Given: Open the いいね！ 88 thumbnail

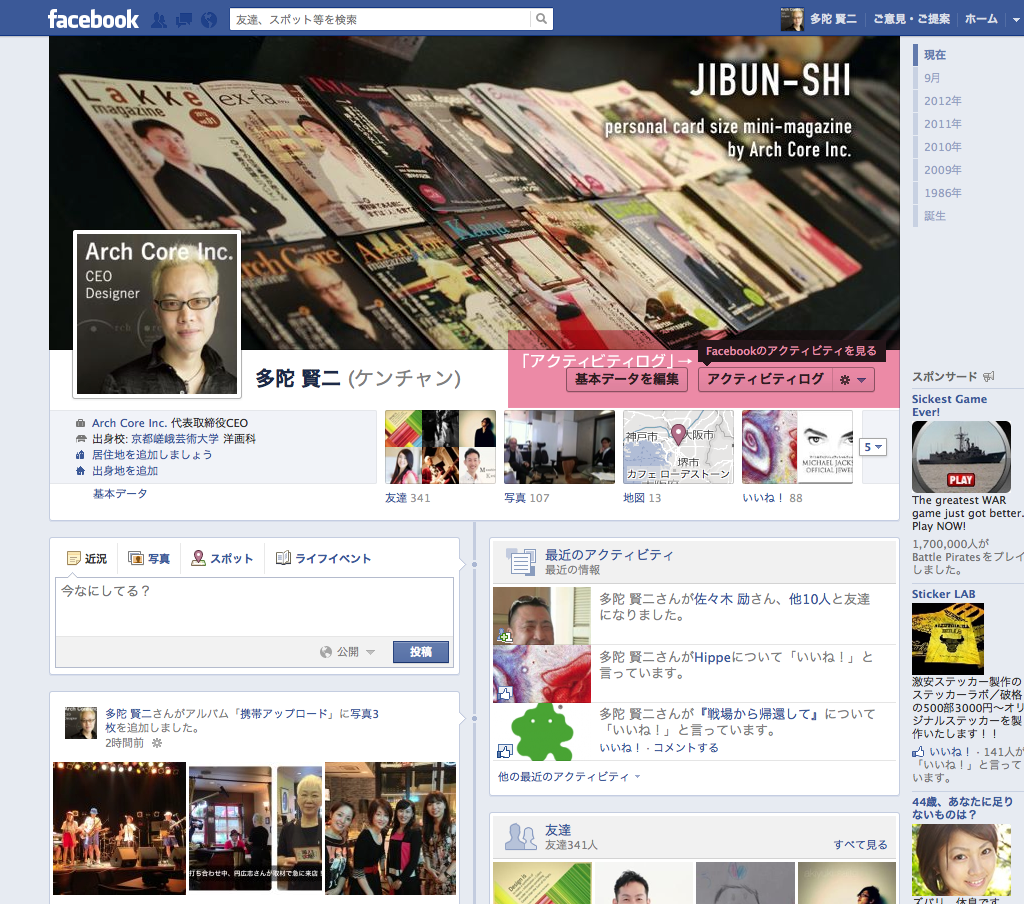Looking at the screenshot, I should (x=797, y=447).
